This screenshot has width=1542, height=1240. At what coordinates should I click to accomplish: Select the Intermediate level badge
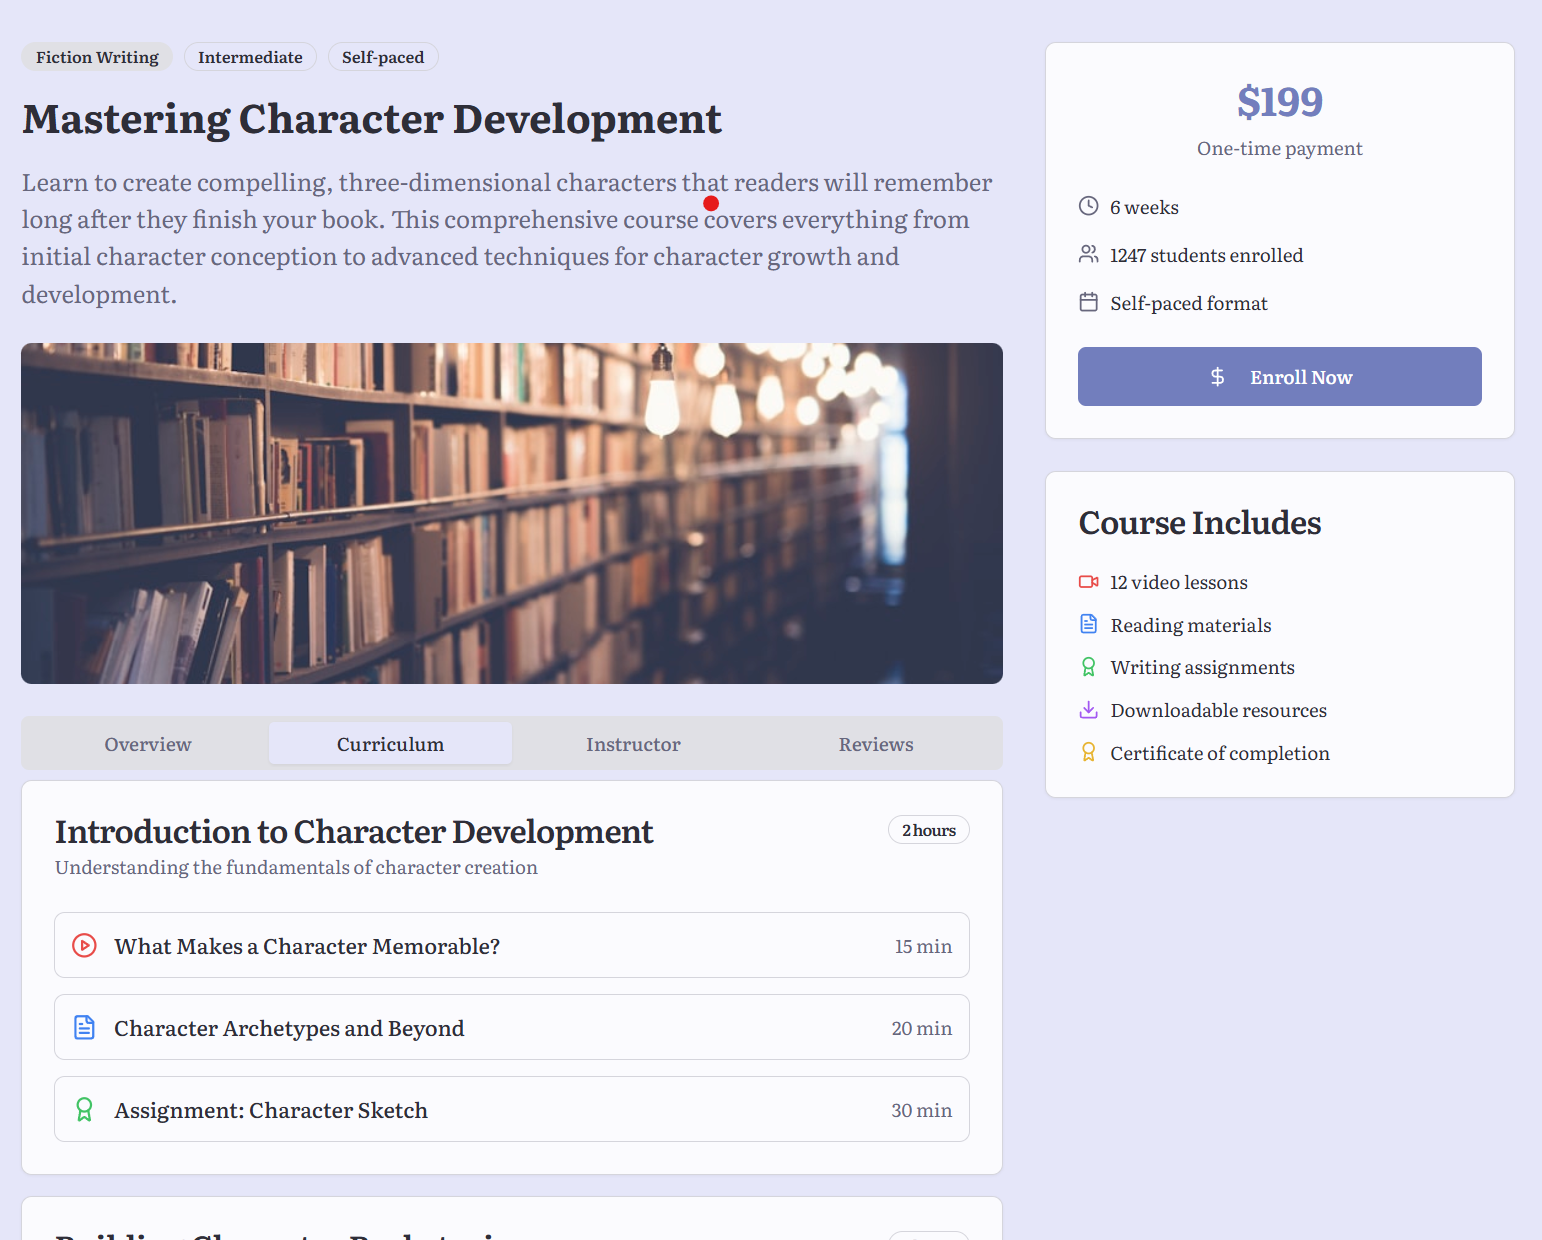(250, 57)
